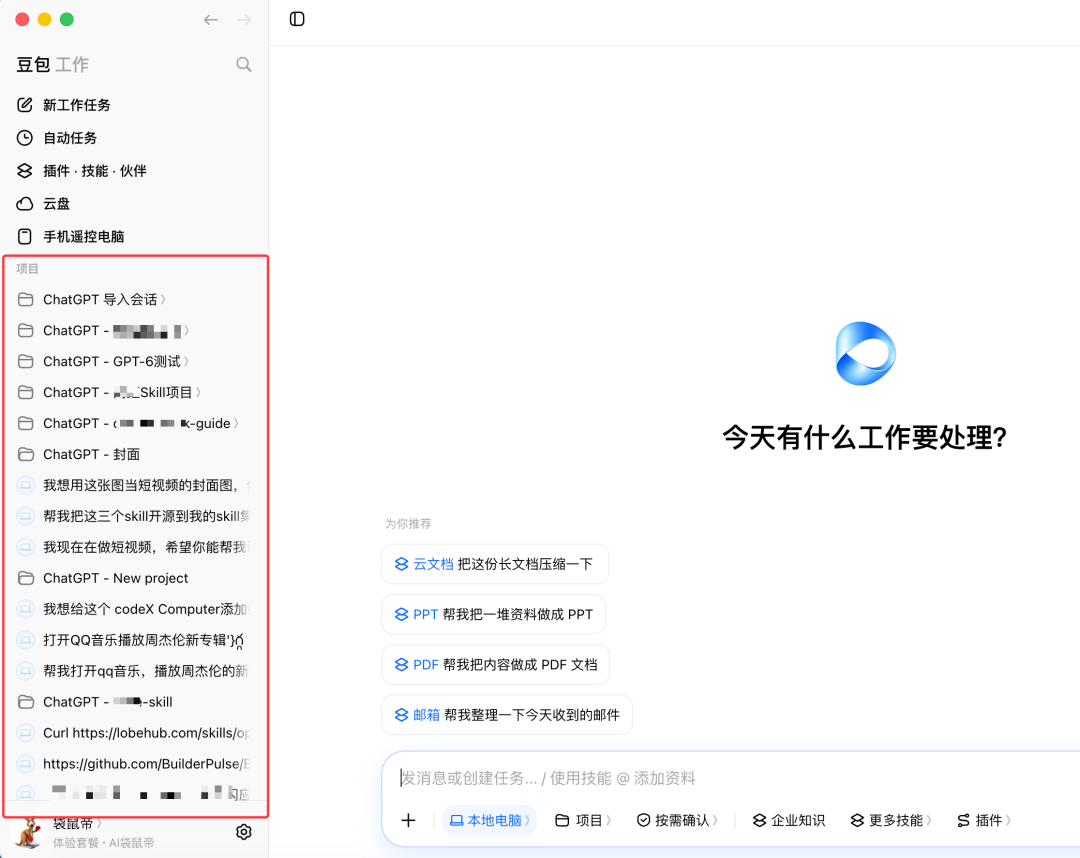Choose 云文档 把这份长文档压缩一下 suggestion
The width and height of the screenshot is (1080, 858).
point(495,564)
